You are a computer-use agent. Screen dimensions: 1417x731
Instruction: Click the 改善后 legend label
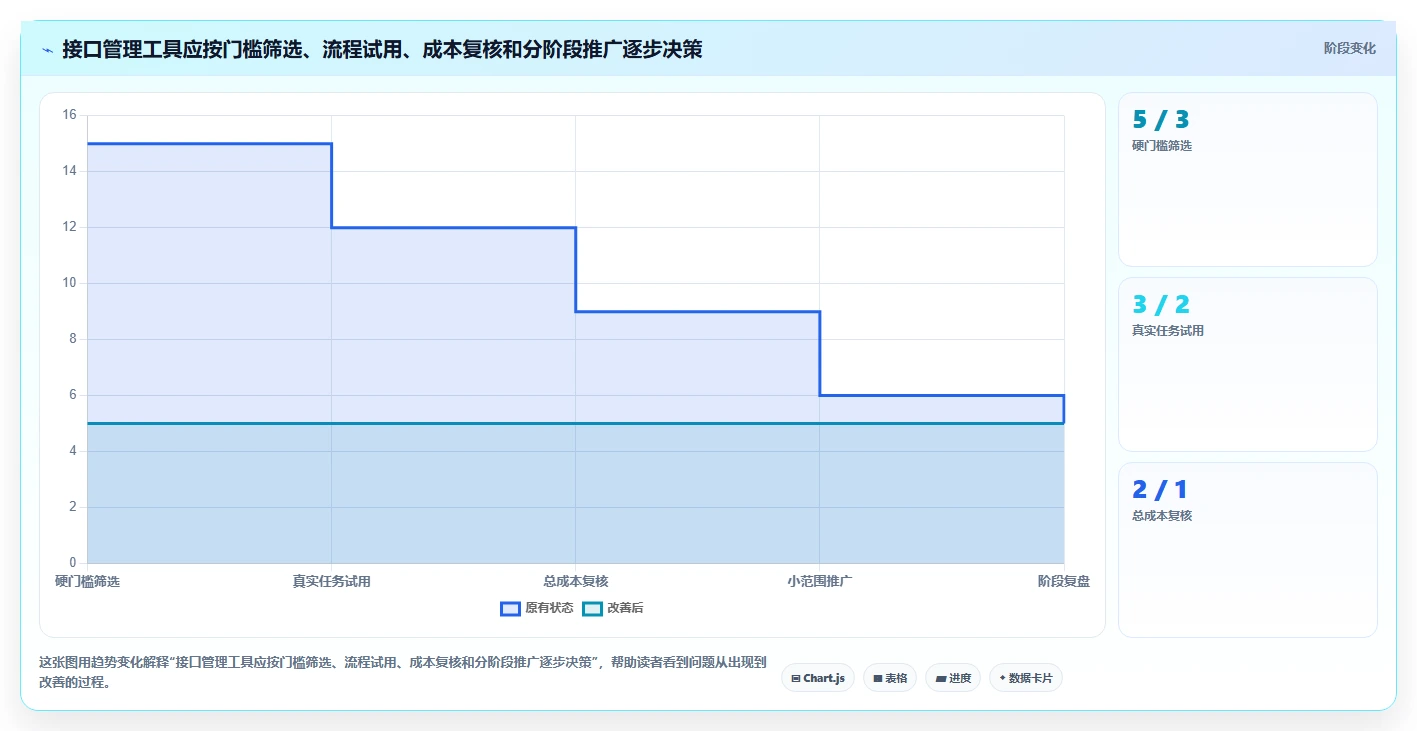(625, 608)
